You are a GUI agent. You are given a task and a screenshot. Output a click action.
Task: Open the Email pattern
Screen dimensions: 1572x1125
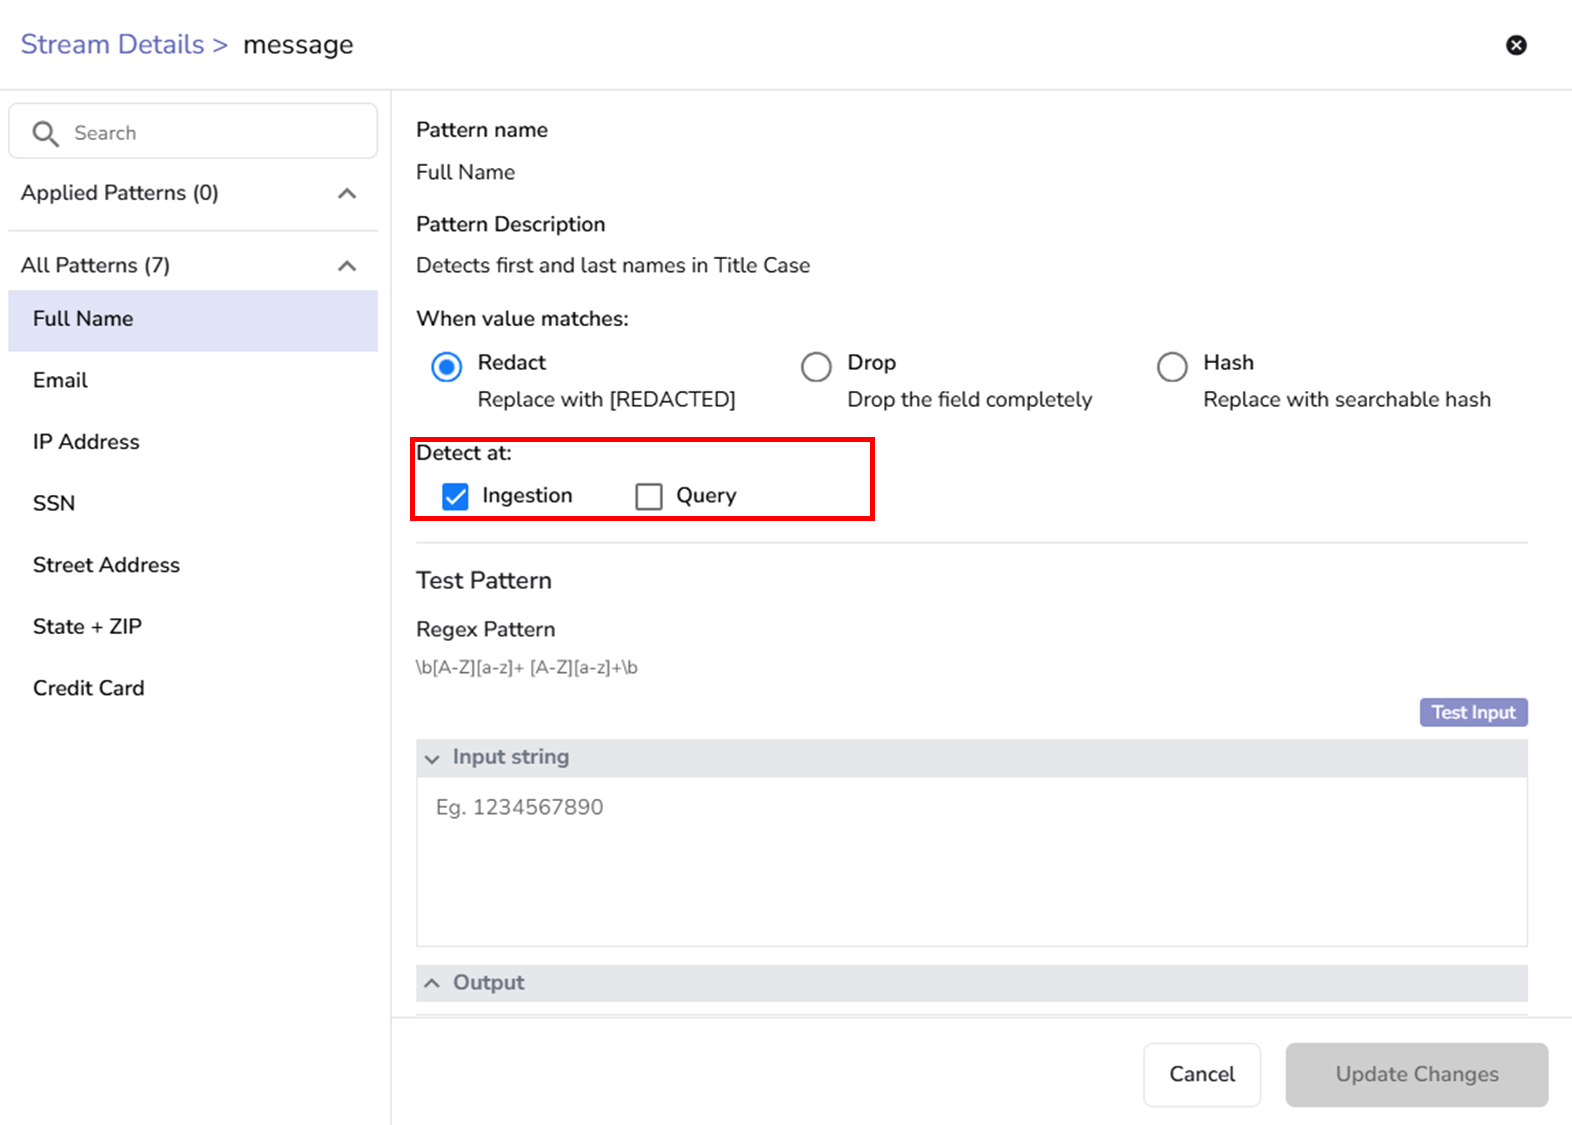[x=60, y=380]
